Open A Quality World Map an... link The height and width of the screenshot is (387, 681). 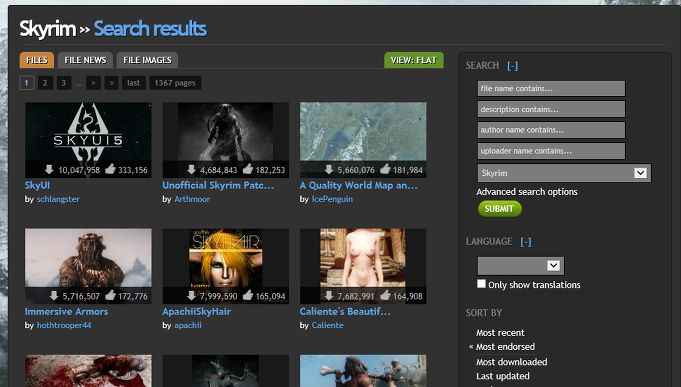tap(358, 185)
